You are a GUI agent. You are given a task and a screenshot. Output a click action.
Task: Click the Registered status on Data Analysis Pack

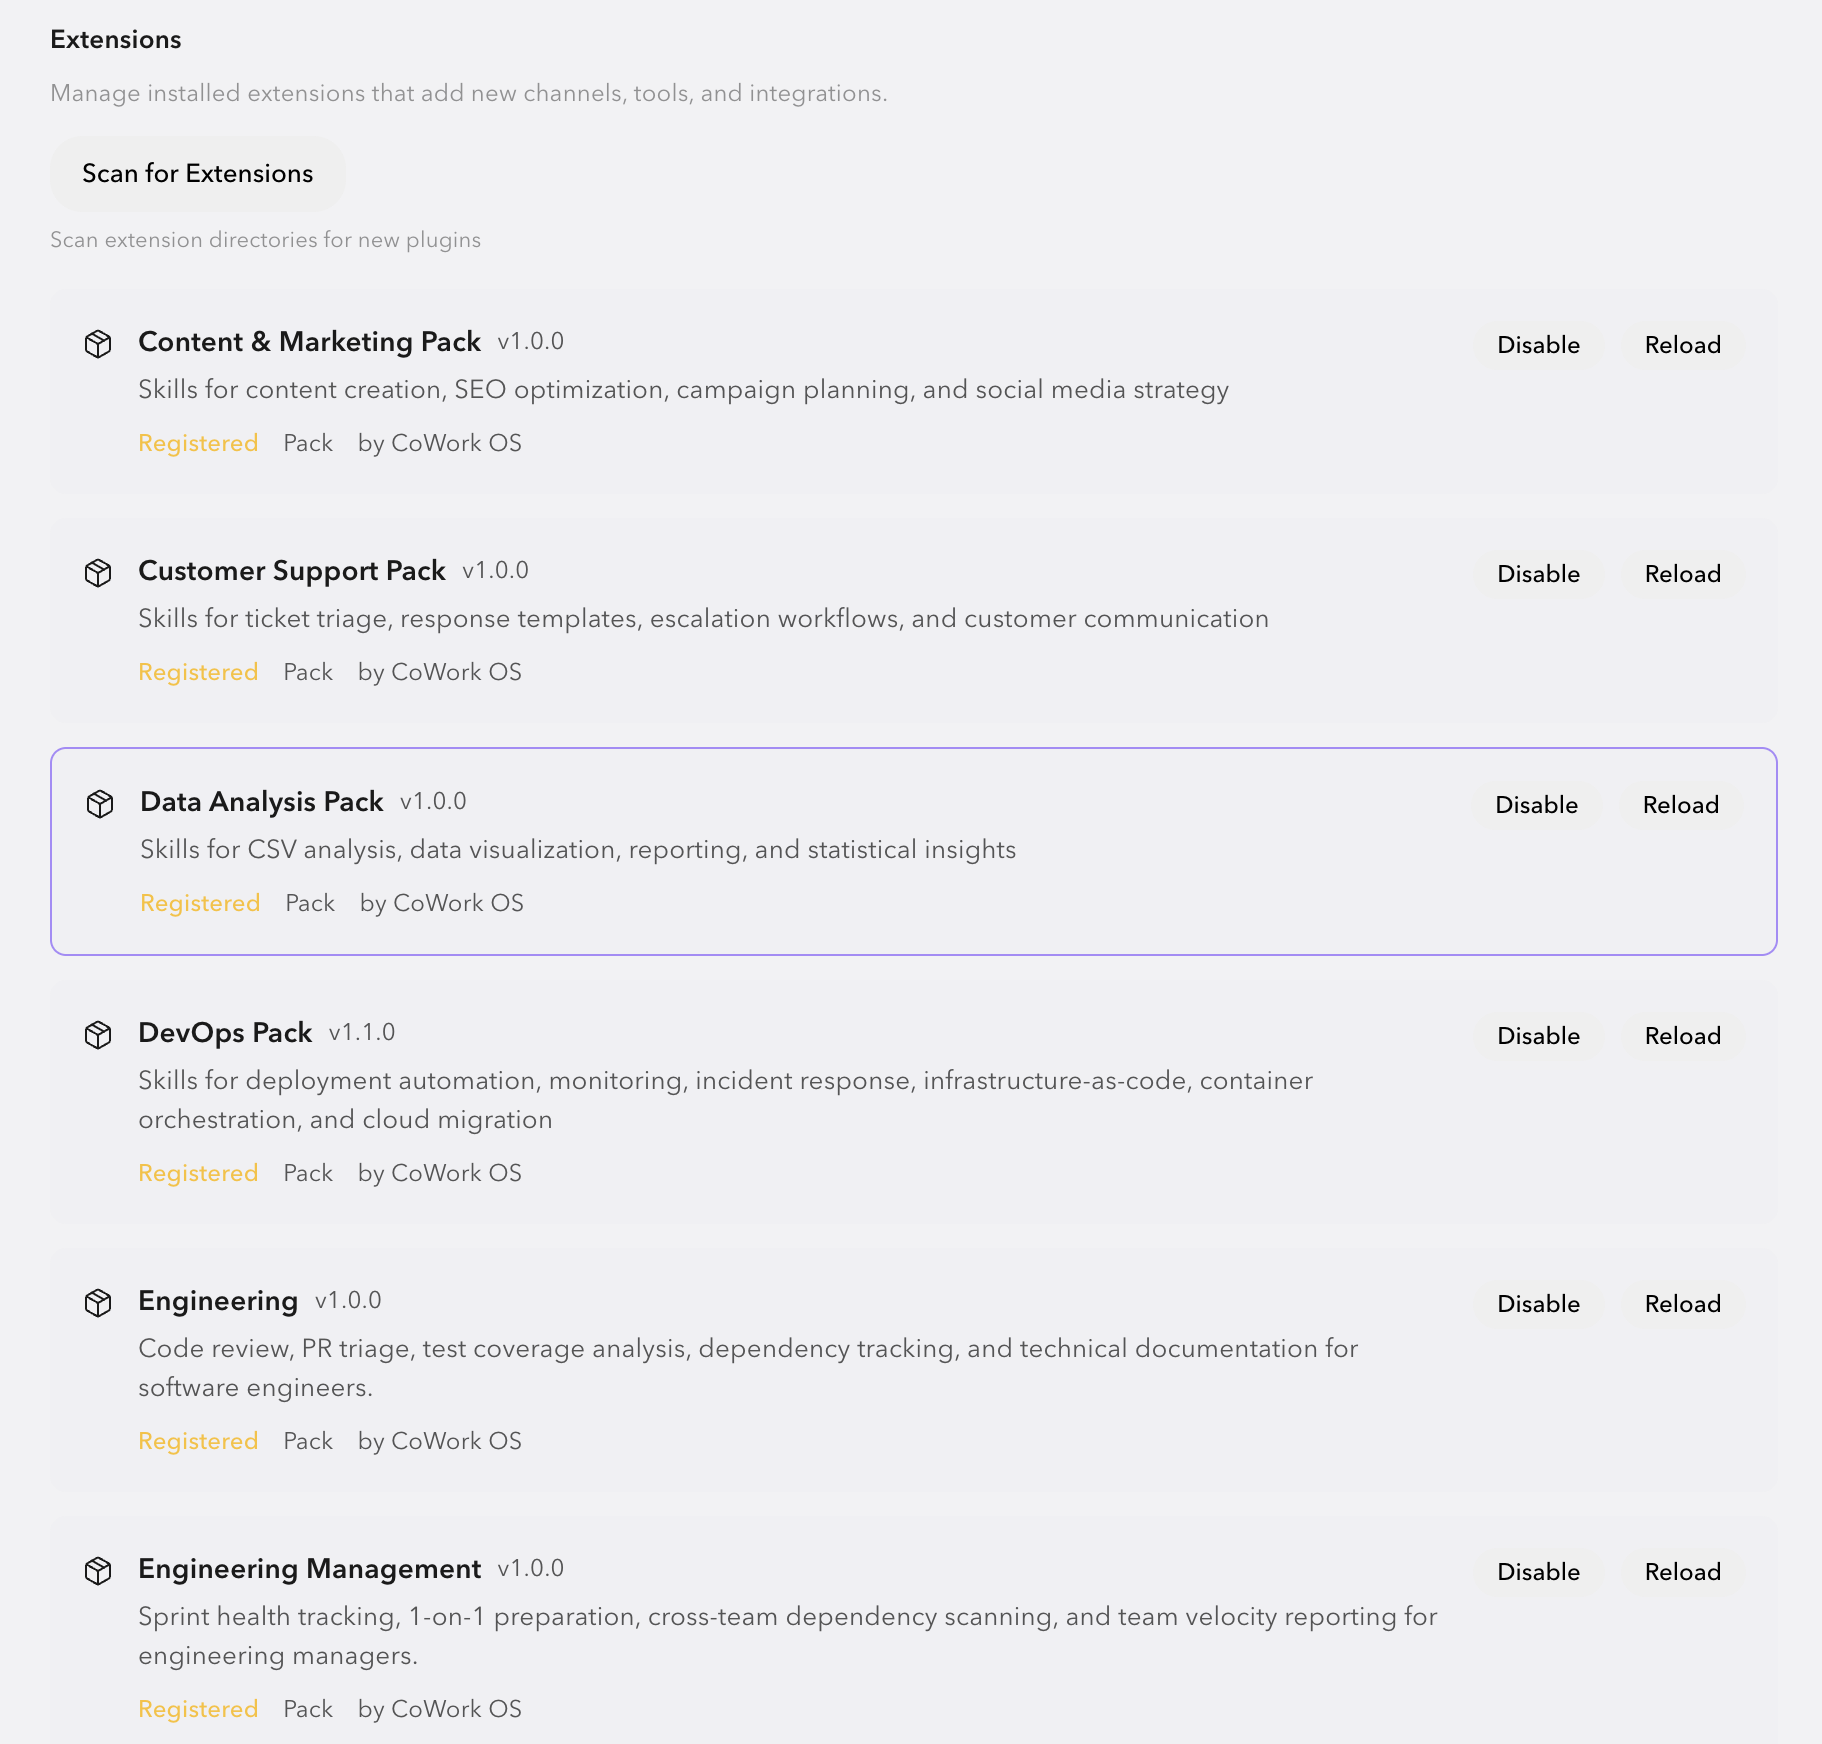(199, 902)
